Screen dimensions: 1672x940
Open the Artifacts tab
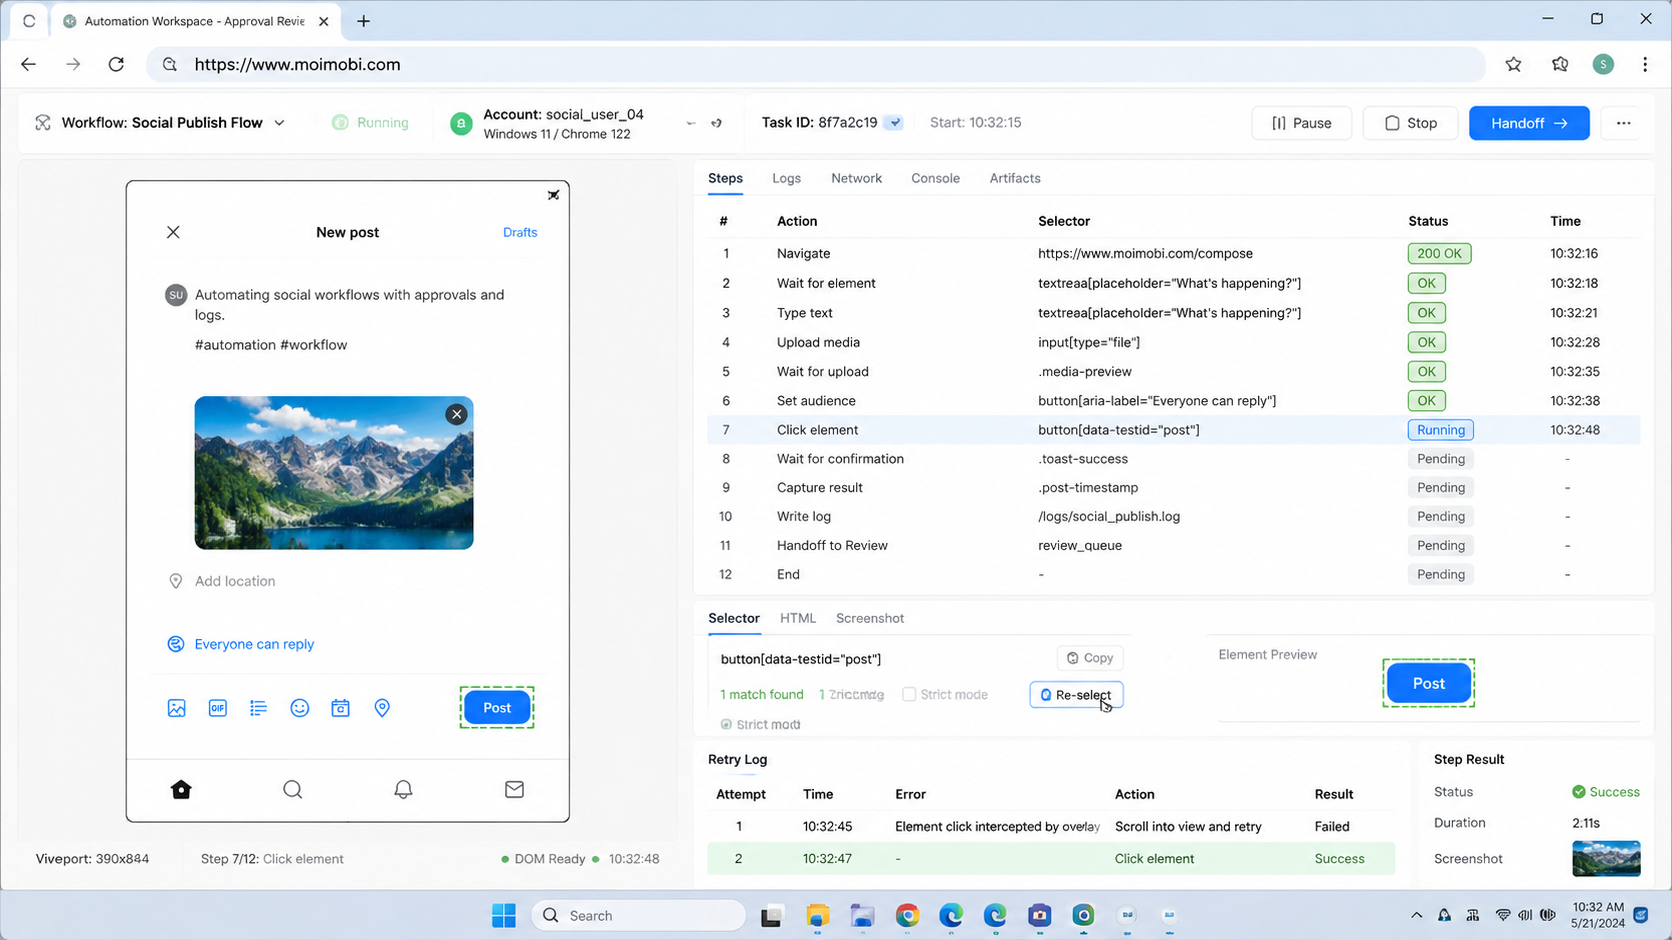click(1015, 178)
